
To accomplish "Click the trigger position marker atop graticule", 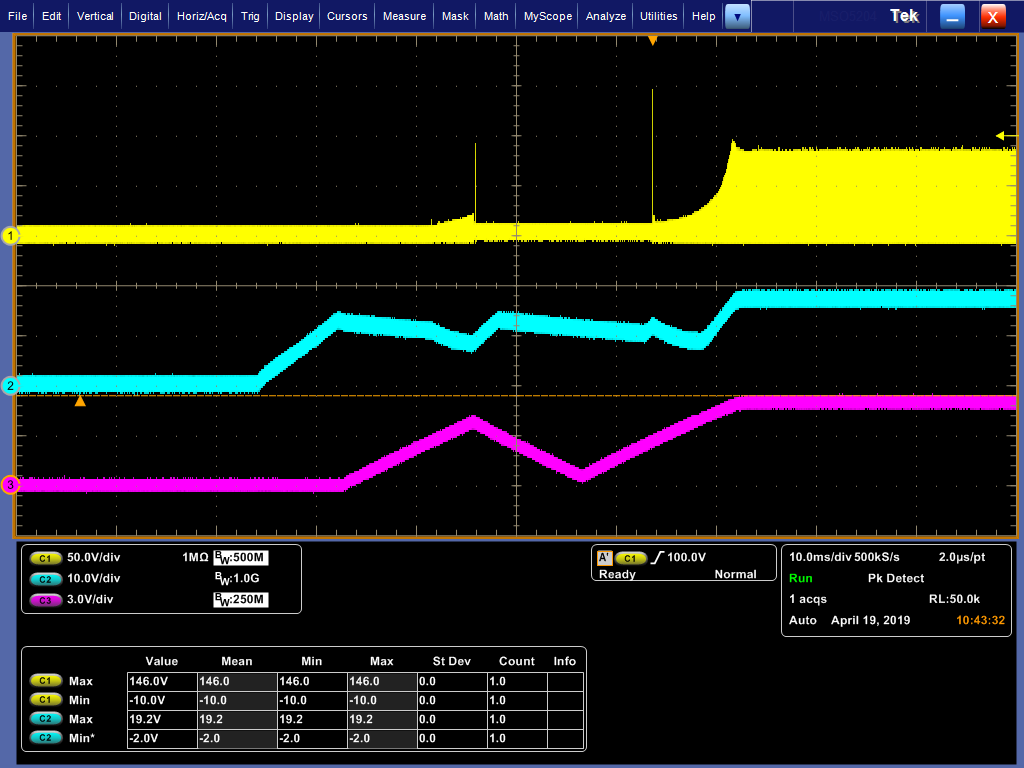I will pyautogui.click(x=652, y=41).
